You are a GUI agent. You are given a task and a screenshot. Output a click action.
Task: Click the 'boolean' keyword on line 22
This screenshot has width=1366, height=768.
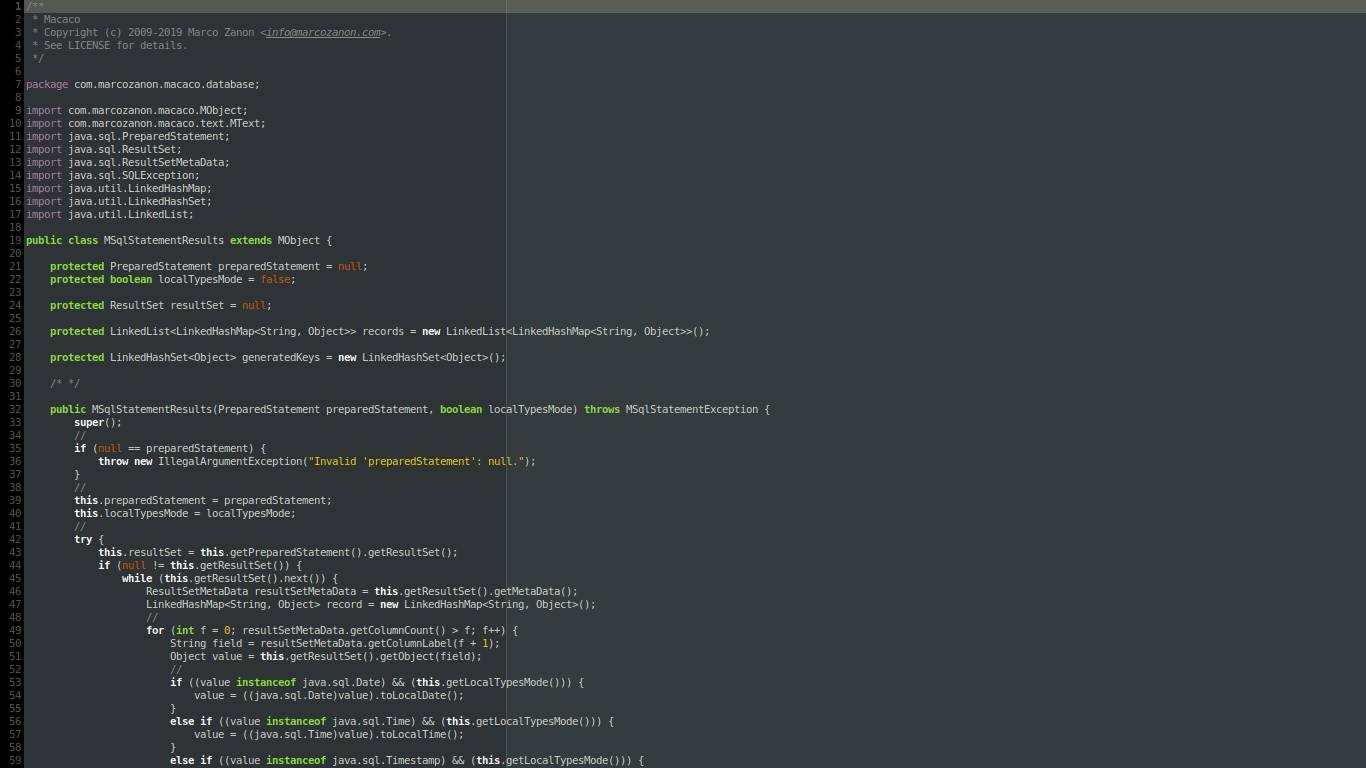point(131,279)
